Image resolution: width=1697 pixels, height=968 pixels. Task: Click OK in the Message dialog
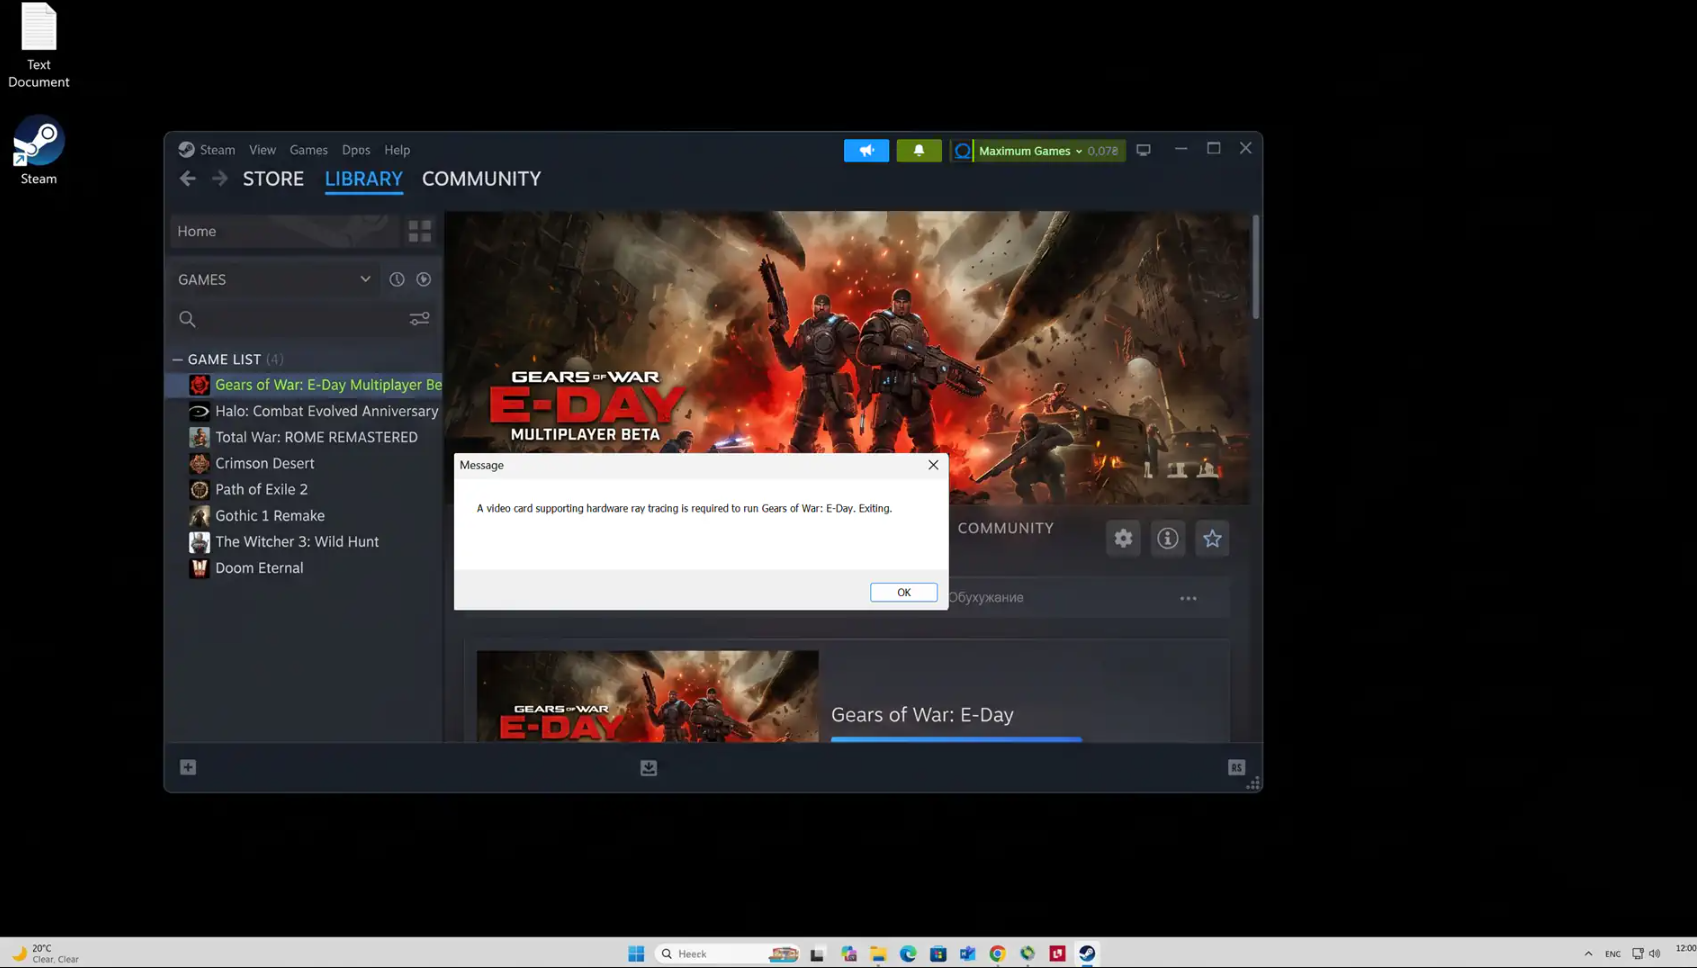coord(903,593)
